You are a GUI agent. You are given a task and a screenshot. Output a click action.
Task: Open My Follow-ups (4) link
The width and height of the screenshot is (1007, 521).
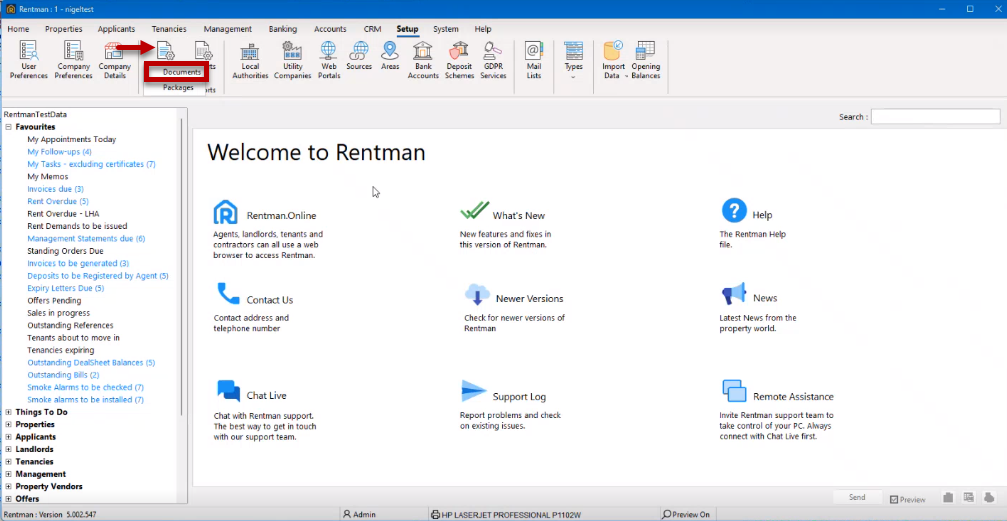59,152
